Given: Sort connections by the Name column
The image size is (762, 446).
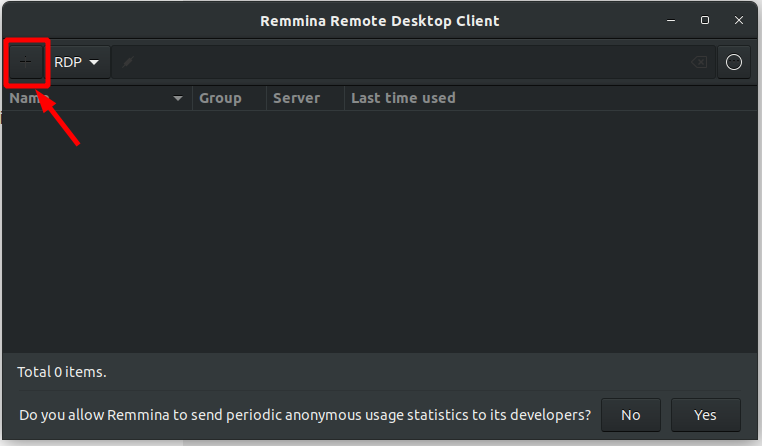Looking at the screenshot, I should point(90,98).
